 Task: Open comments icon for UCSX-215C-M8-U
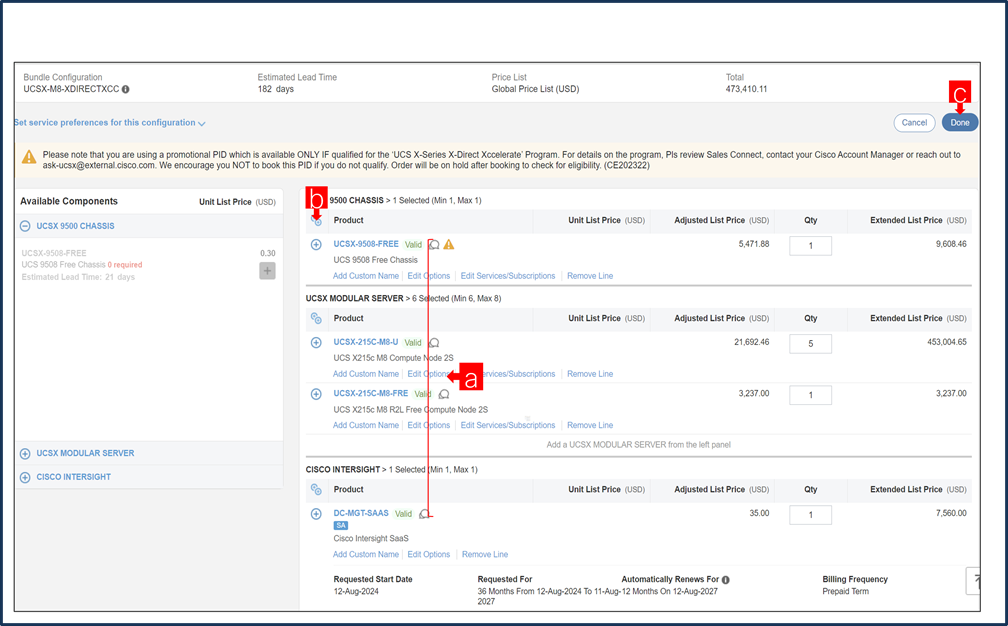pyautogui.click(x=435, y=343)
